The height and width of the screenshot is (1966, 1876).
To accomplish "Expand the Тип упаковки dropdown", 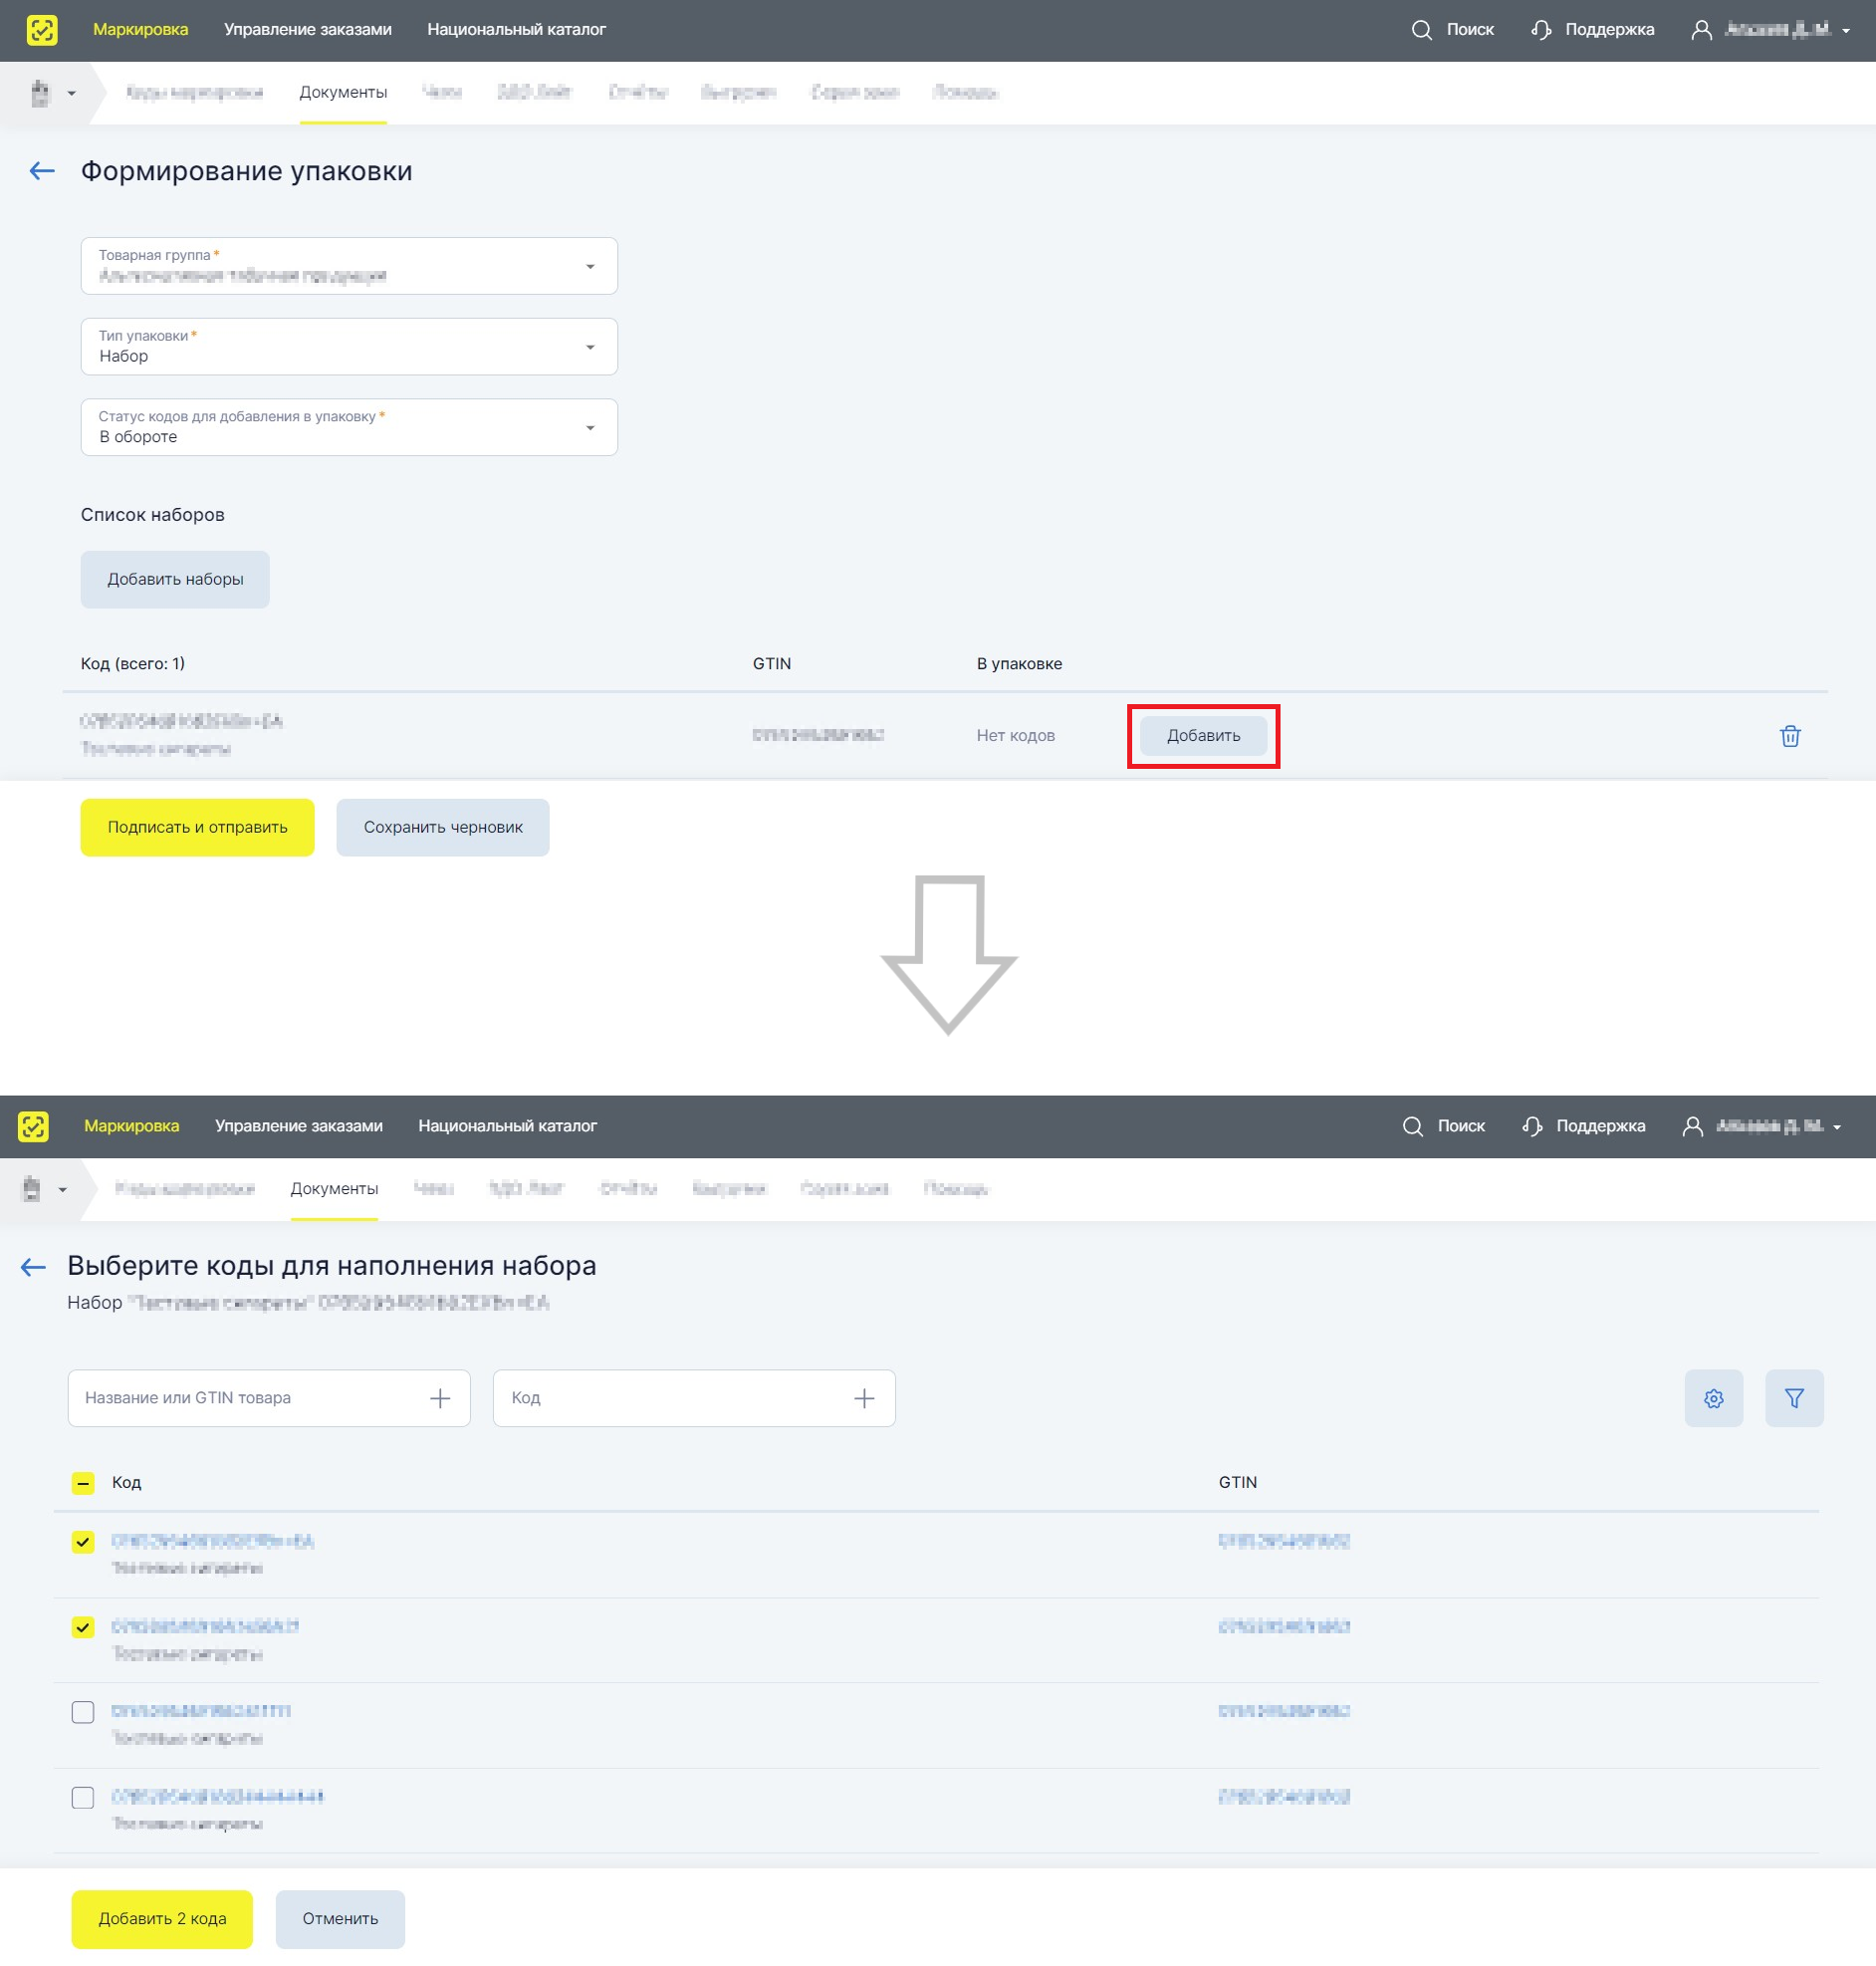I will (349, 347).
